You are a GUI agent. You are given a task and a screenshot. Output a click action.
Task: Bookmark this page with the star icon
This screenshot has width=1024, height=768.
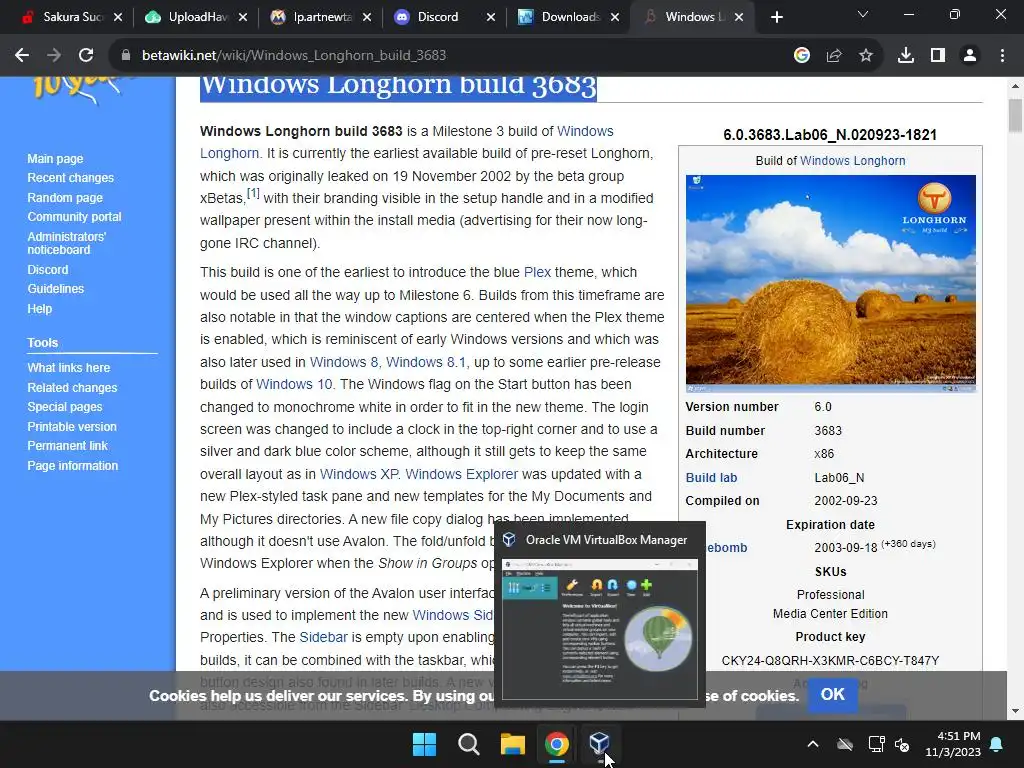click(865, 56)
